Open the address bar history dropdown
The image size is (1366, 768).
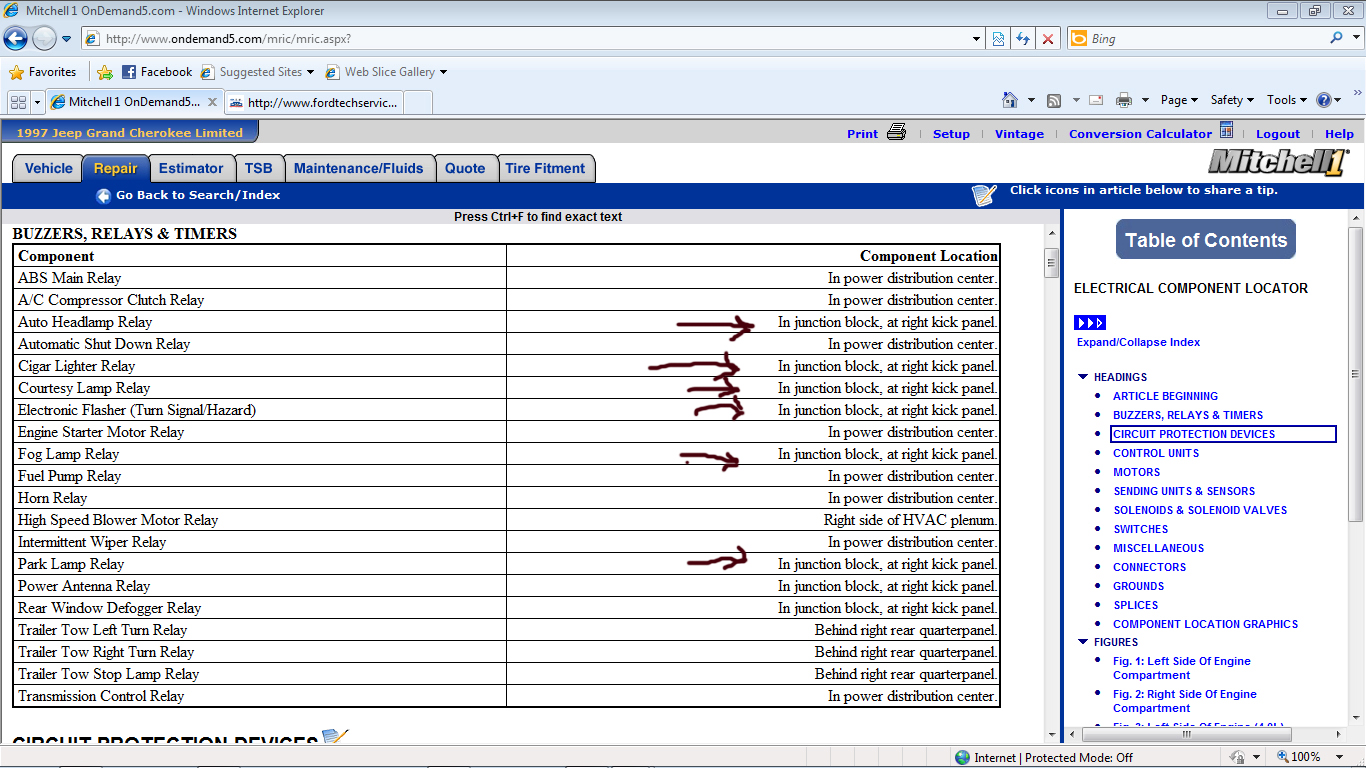click(977, 39)
